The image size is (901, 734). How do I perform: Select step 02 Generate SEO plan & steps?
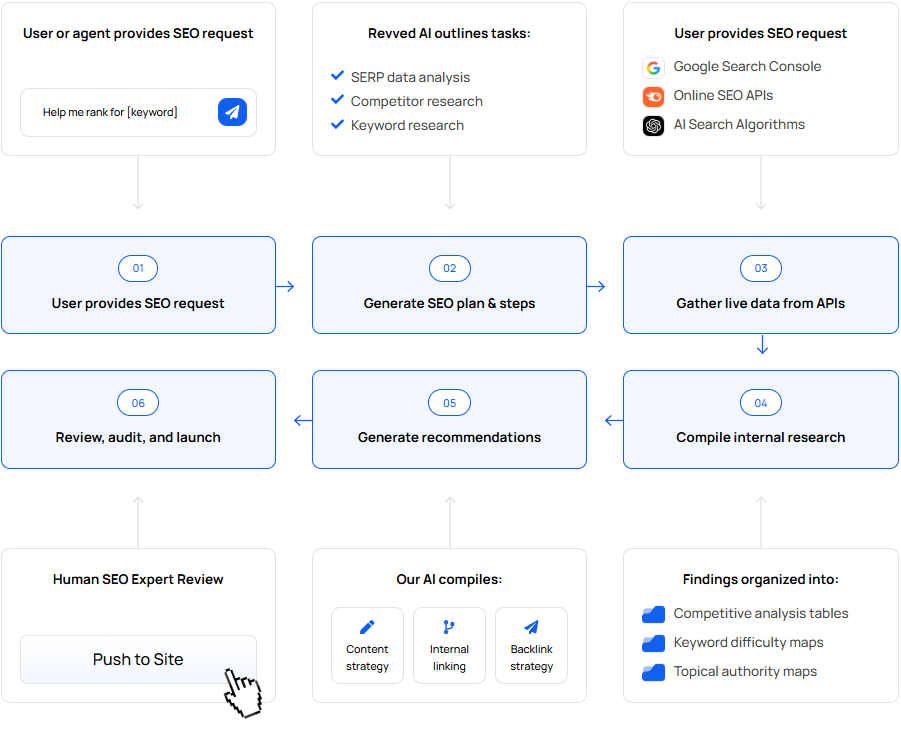pyautogui.click(x=449, y=285)
